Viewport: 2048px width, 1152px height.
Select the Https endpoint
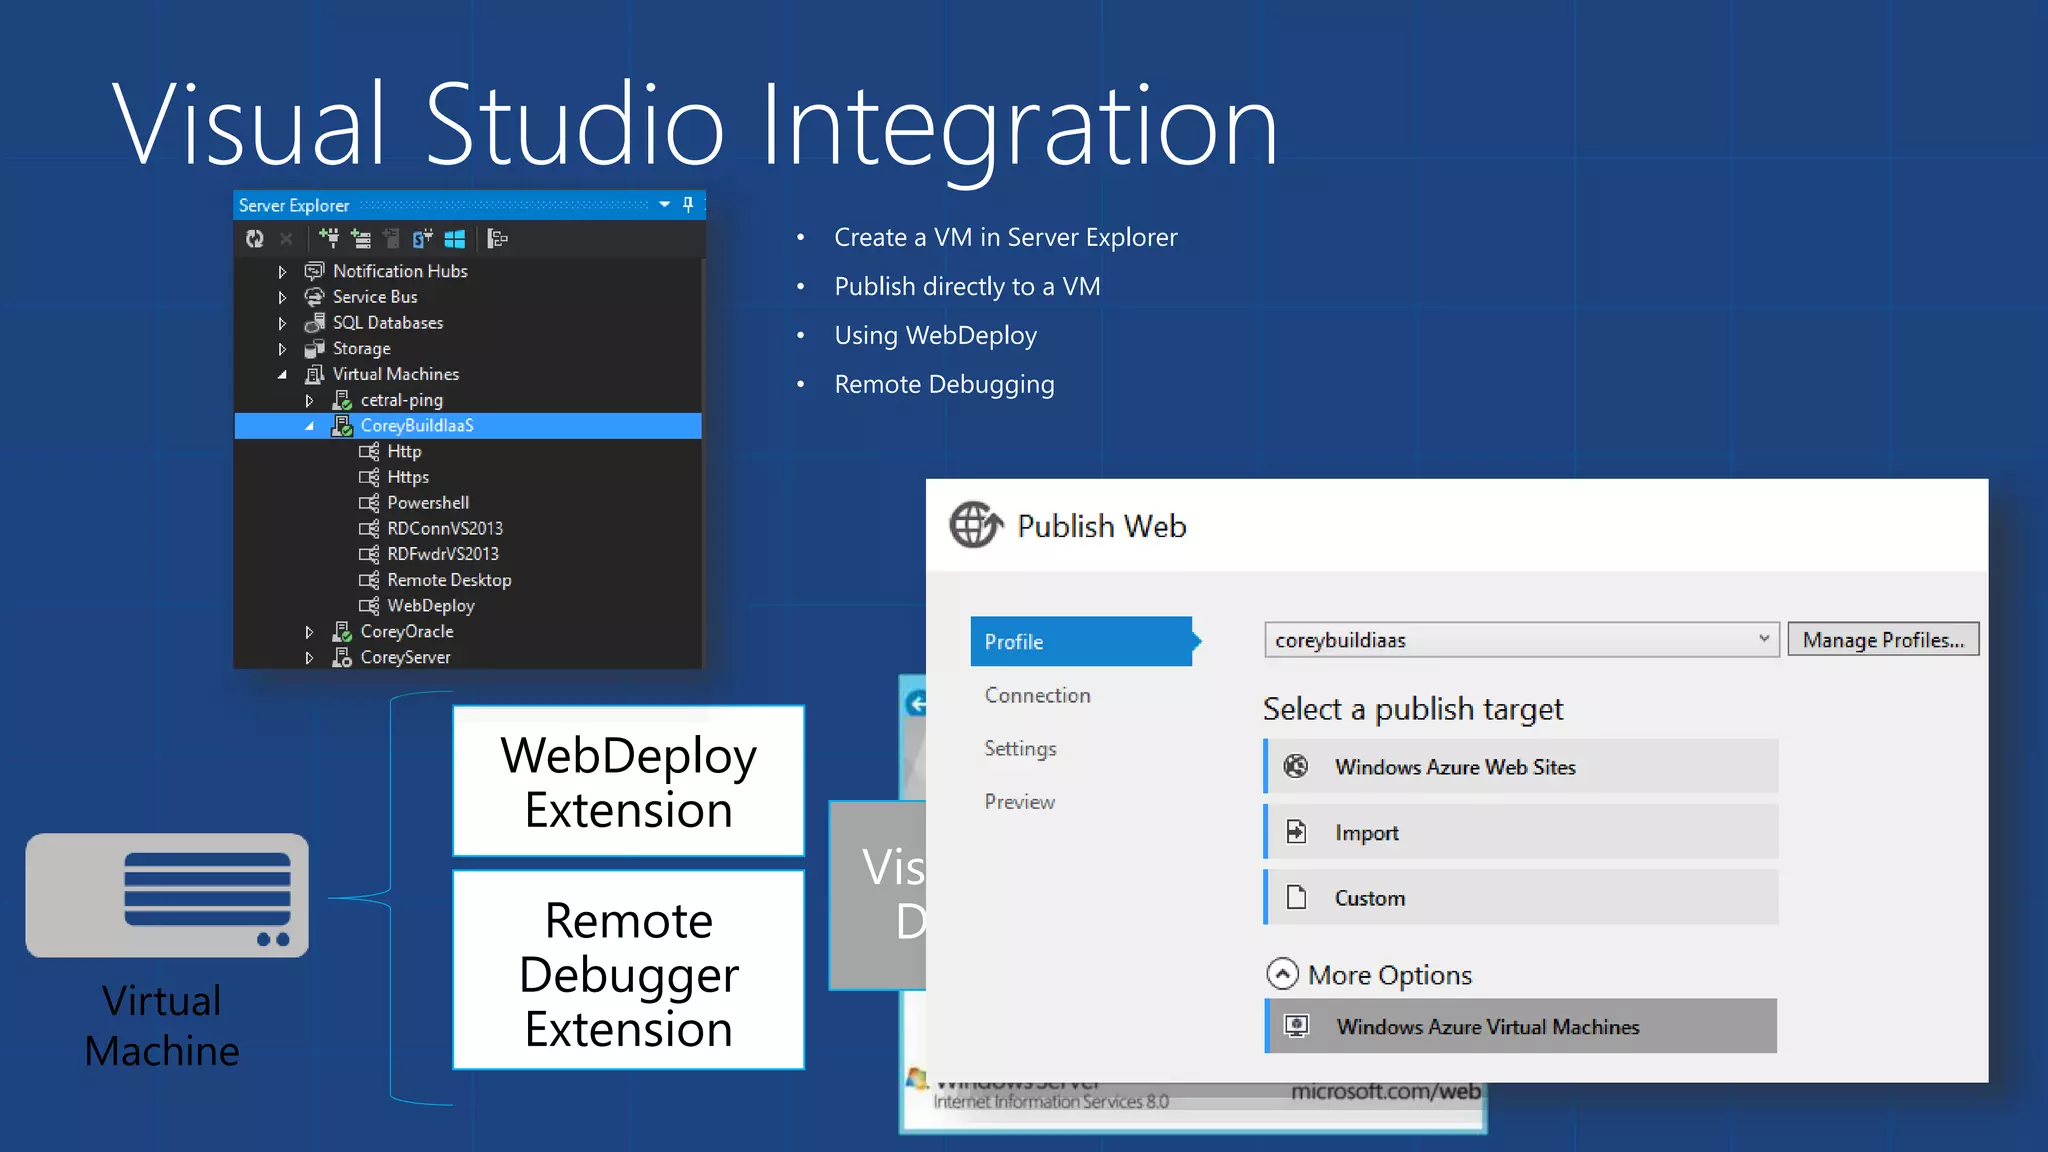[x=408, y=478]
